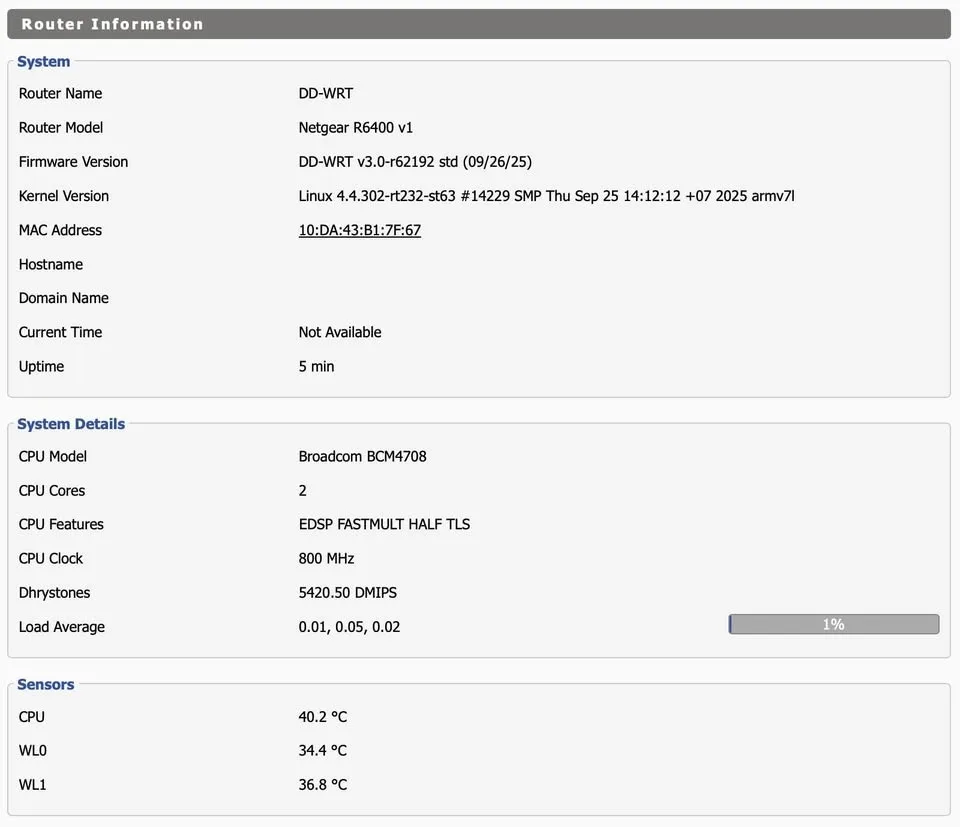Image resolution: width=960 pixels, height=827 pixels.
Task: Click the CPU Clock 800 MHz value
Action: click(326, 558)
